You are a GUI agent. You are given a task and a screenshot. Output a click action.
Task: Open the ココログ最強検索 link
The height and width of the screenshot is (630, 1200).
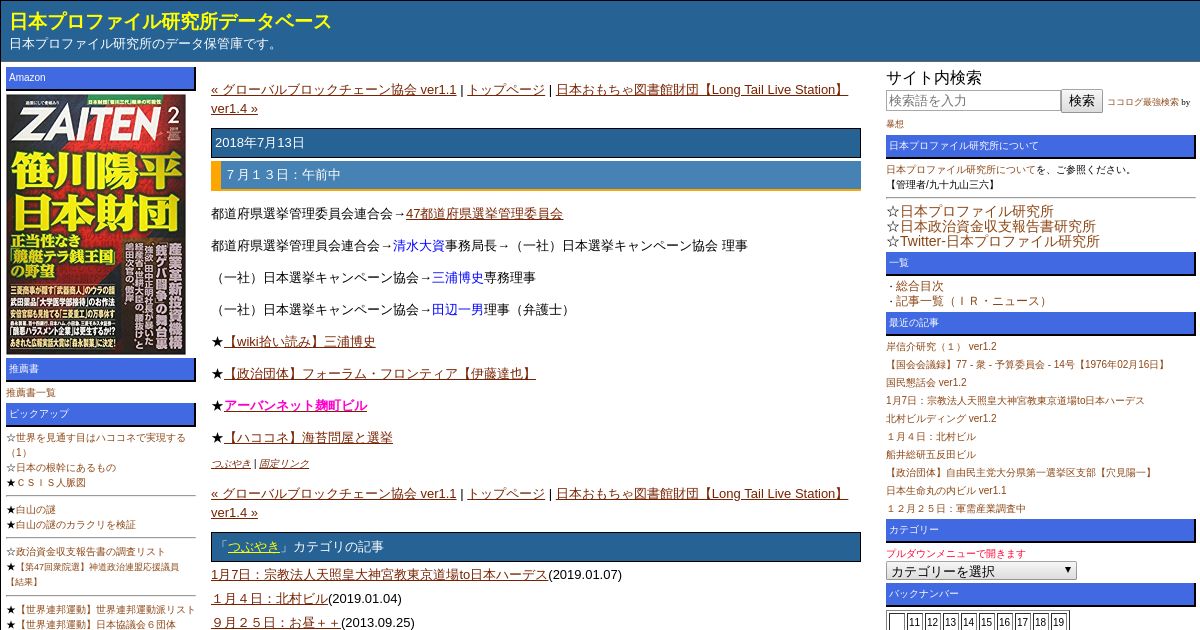tap(1142, 102)
